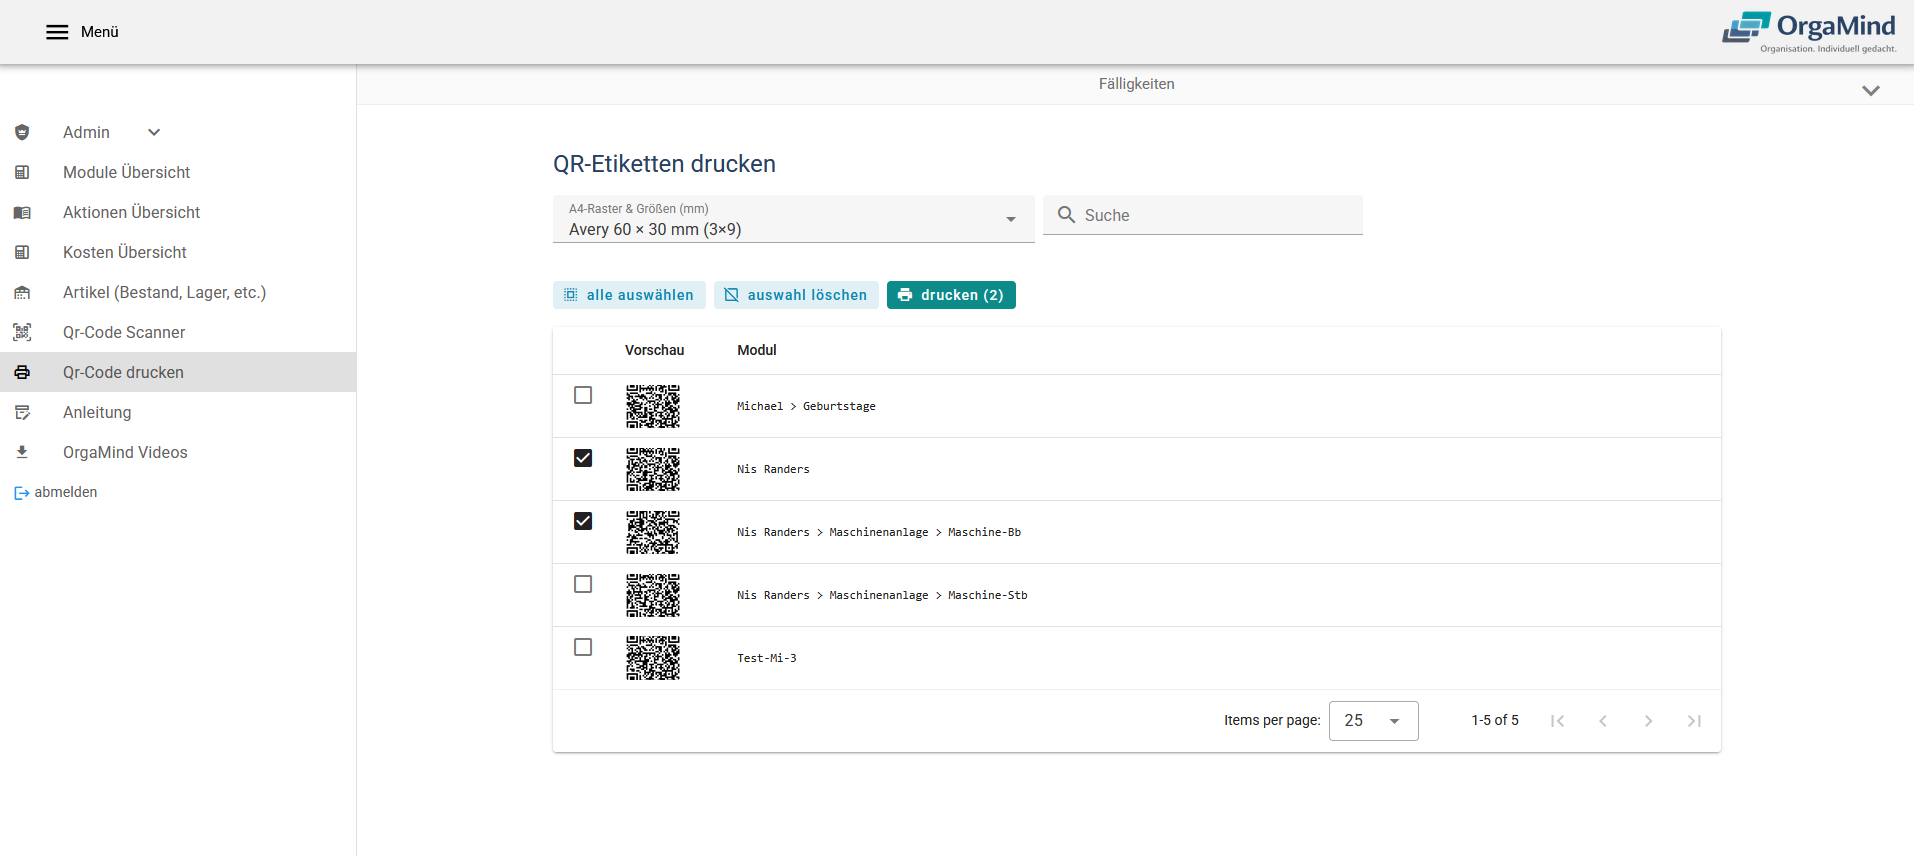Click the OrgaMind logo in header

(1808, 32)
